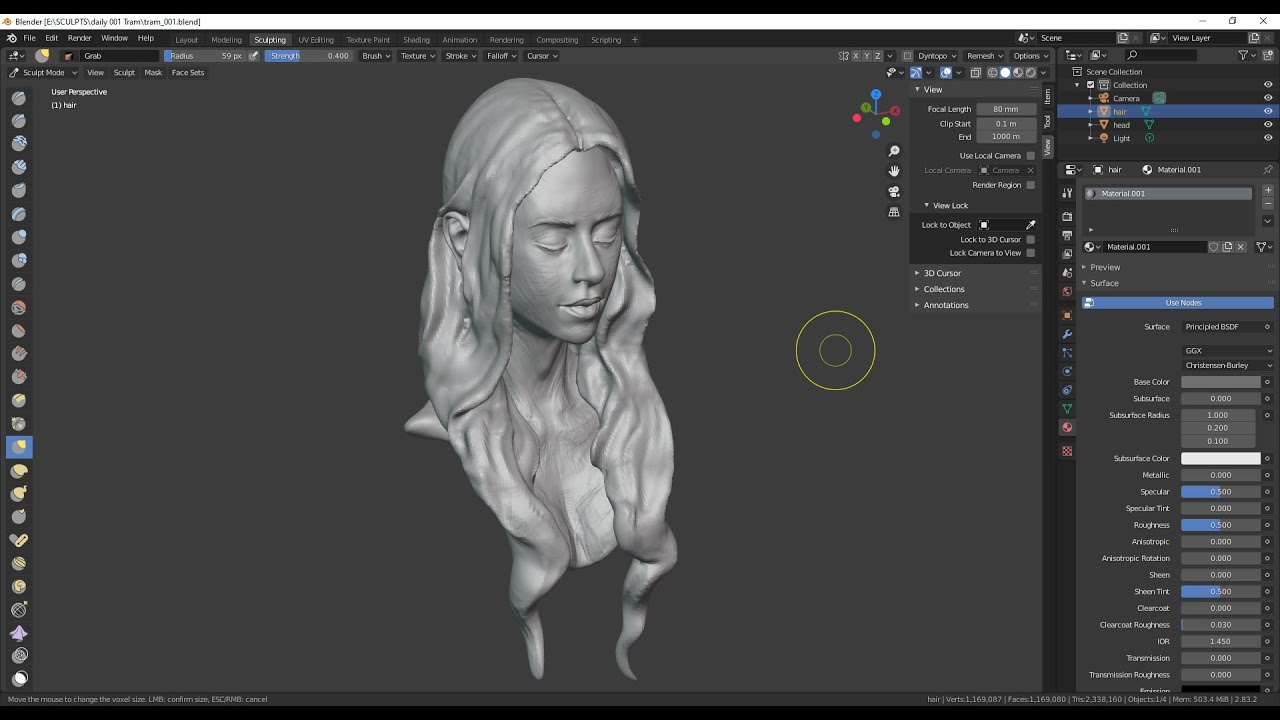Switch to the Modeling workspace tab
The height and width of the screenshot is (720, 1280).
[x=226, y=40]
